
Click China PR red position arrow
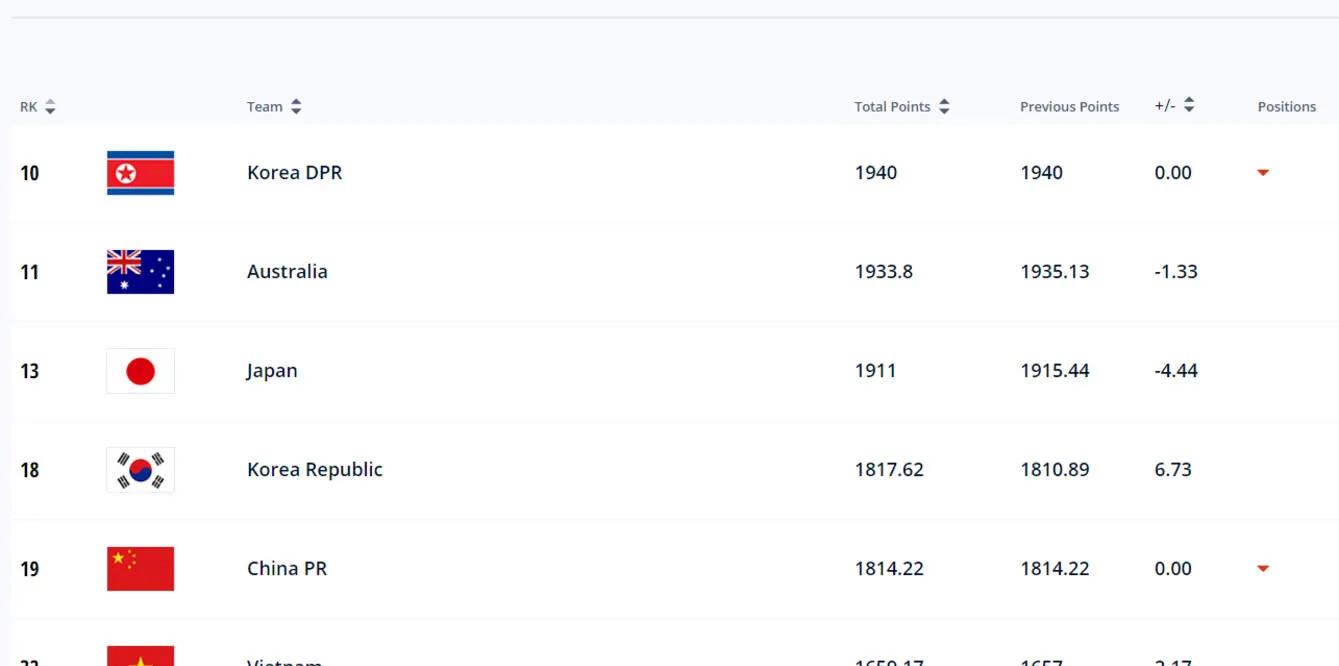coord(1263,569)
